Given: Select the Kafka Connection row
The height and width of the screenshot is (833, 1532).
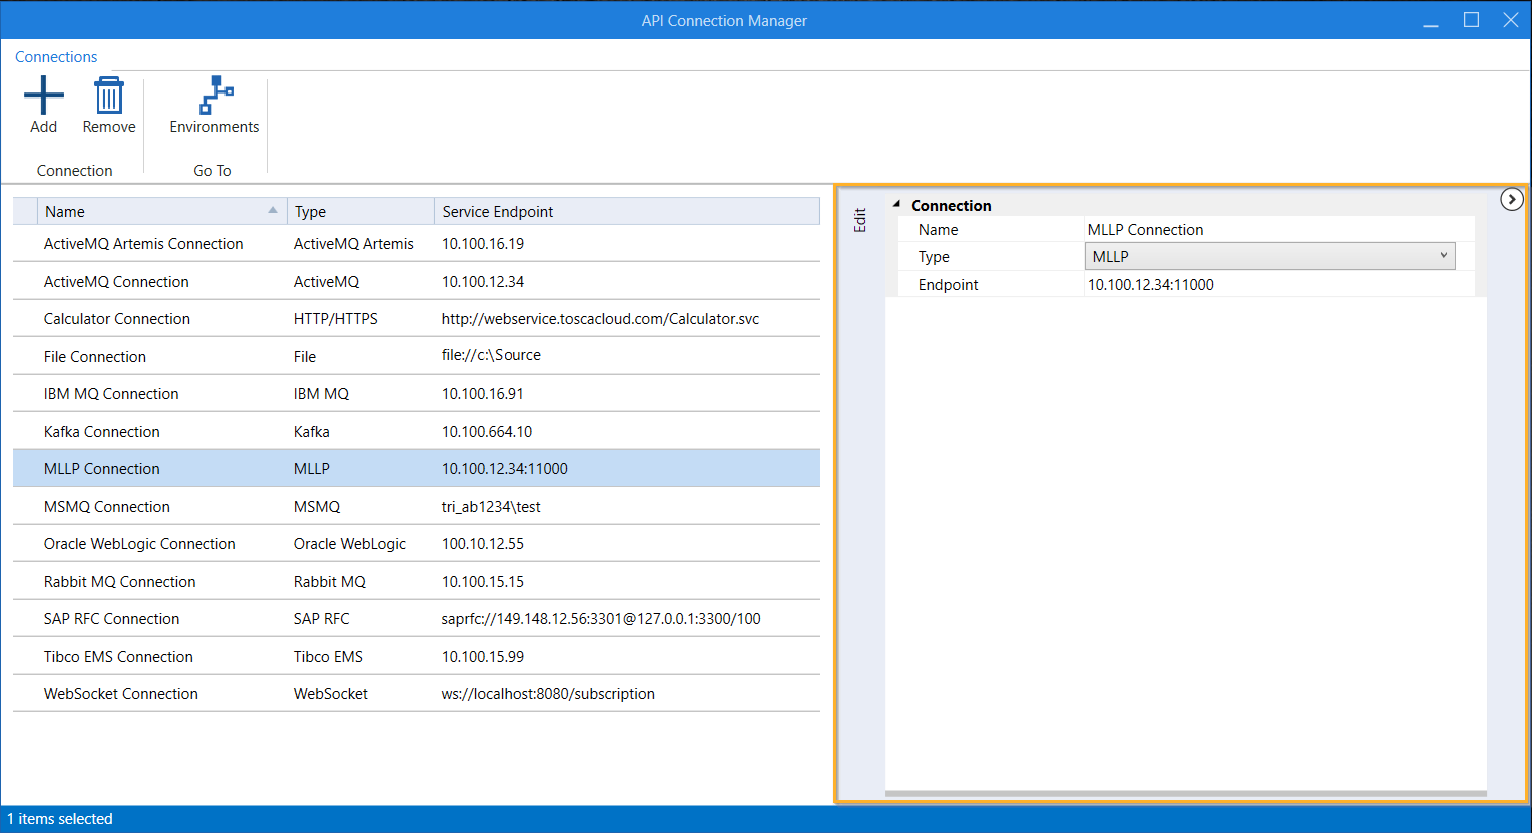Looking at the screenshot, I should click(102, 432).
